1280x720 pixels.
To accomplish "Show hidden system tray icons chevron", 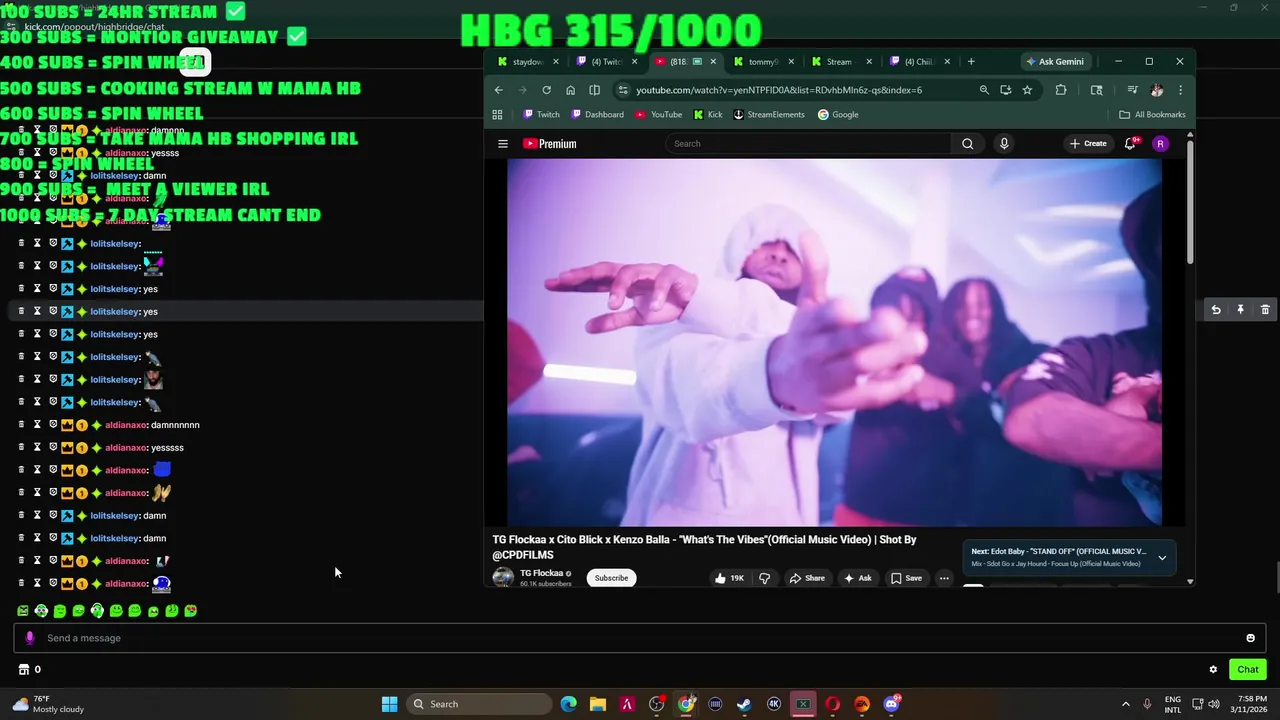I will pos(1125,704).
